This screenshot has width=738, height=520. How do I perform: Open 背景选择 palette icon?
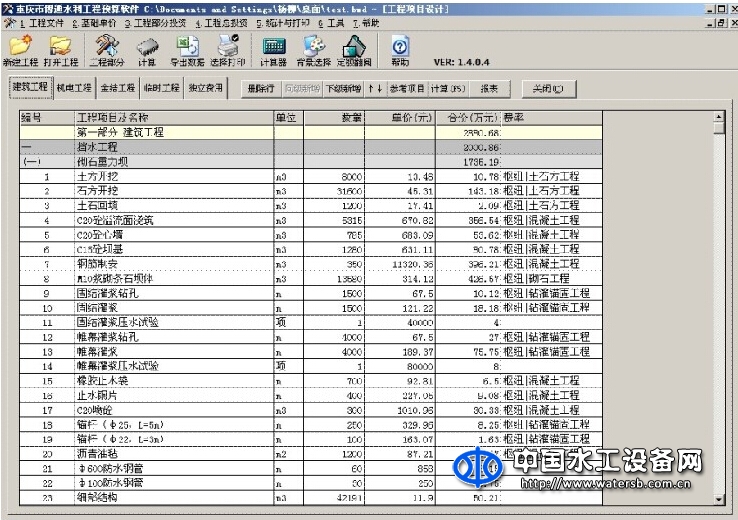(314, 51)
